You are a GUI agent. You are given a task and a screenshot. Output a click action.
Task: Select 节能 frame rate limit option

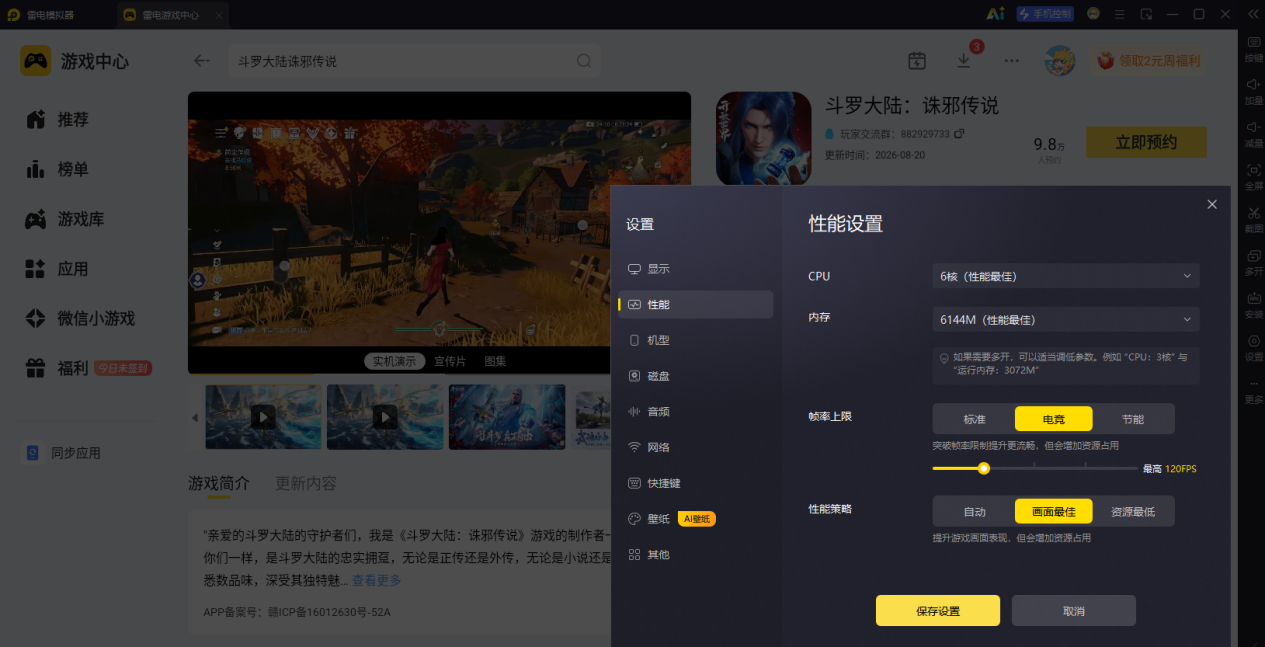pos(1133,419)
